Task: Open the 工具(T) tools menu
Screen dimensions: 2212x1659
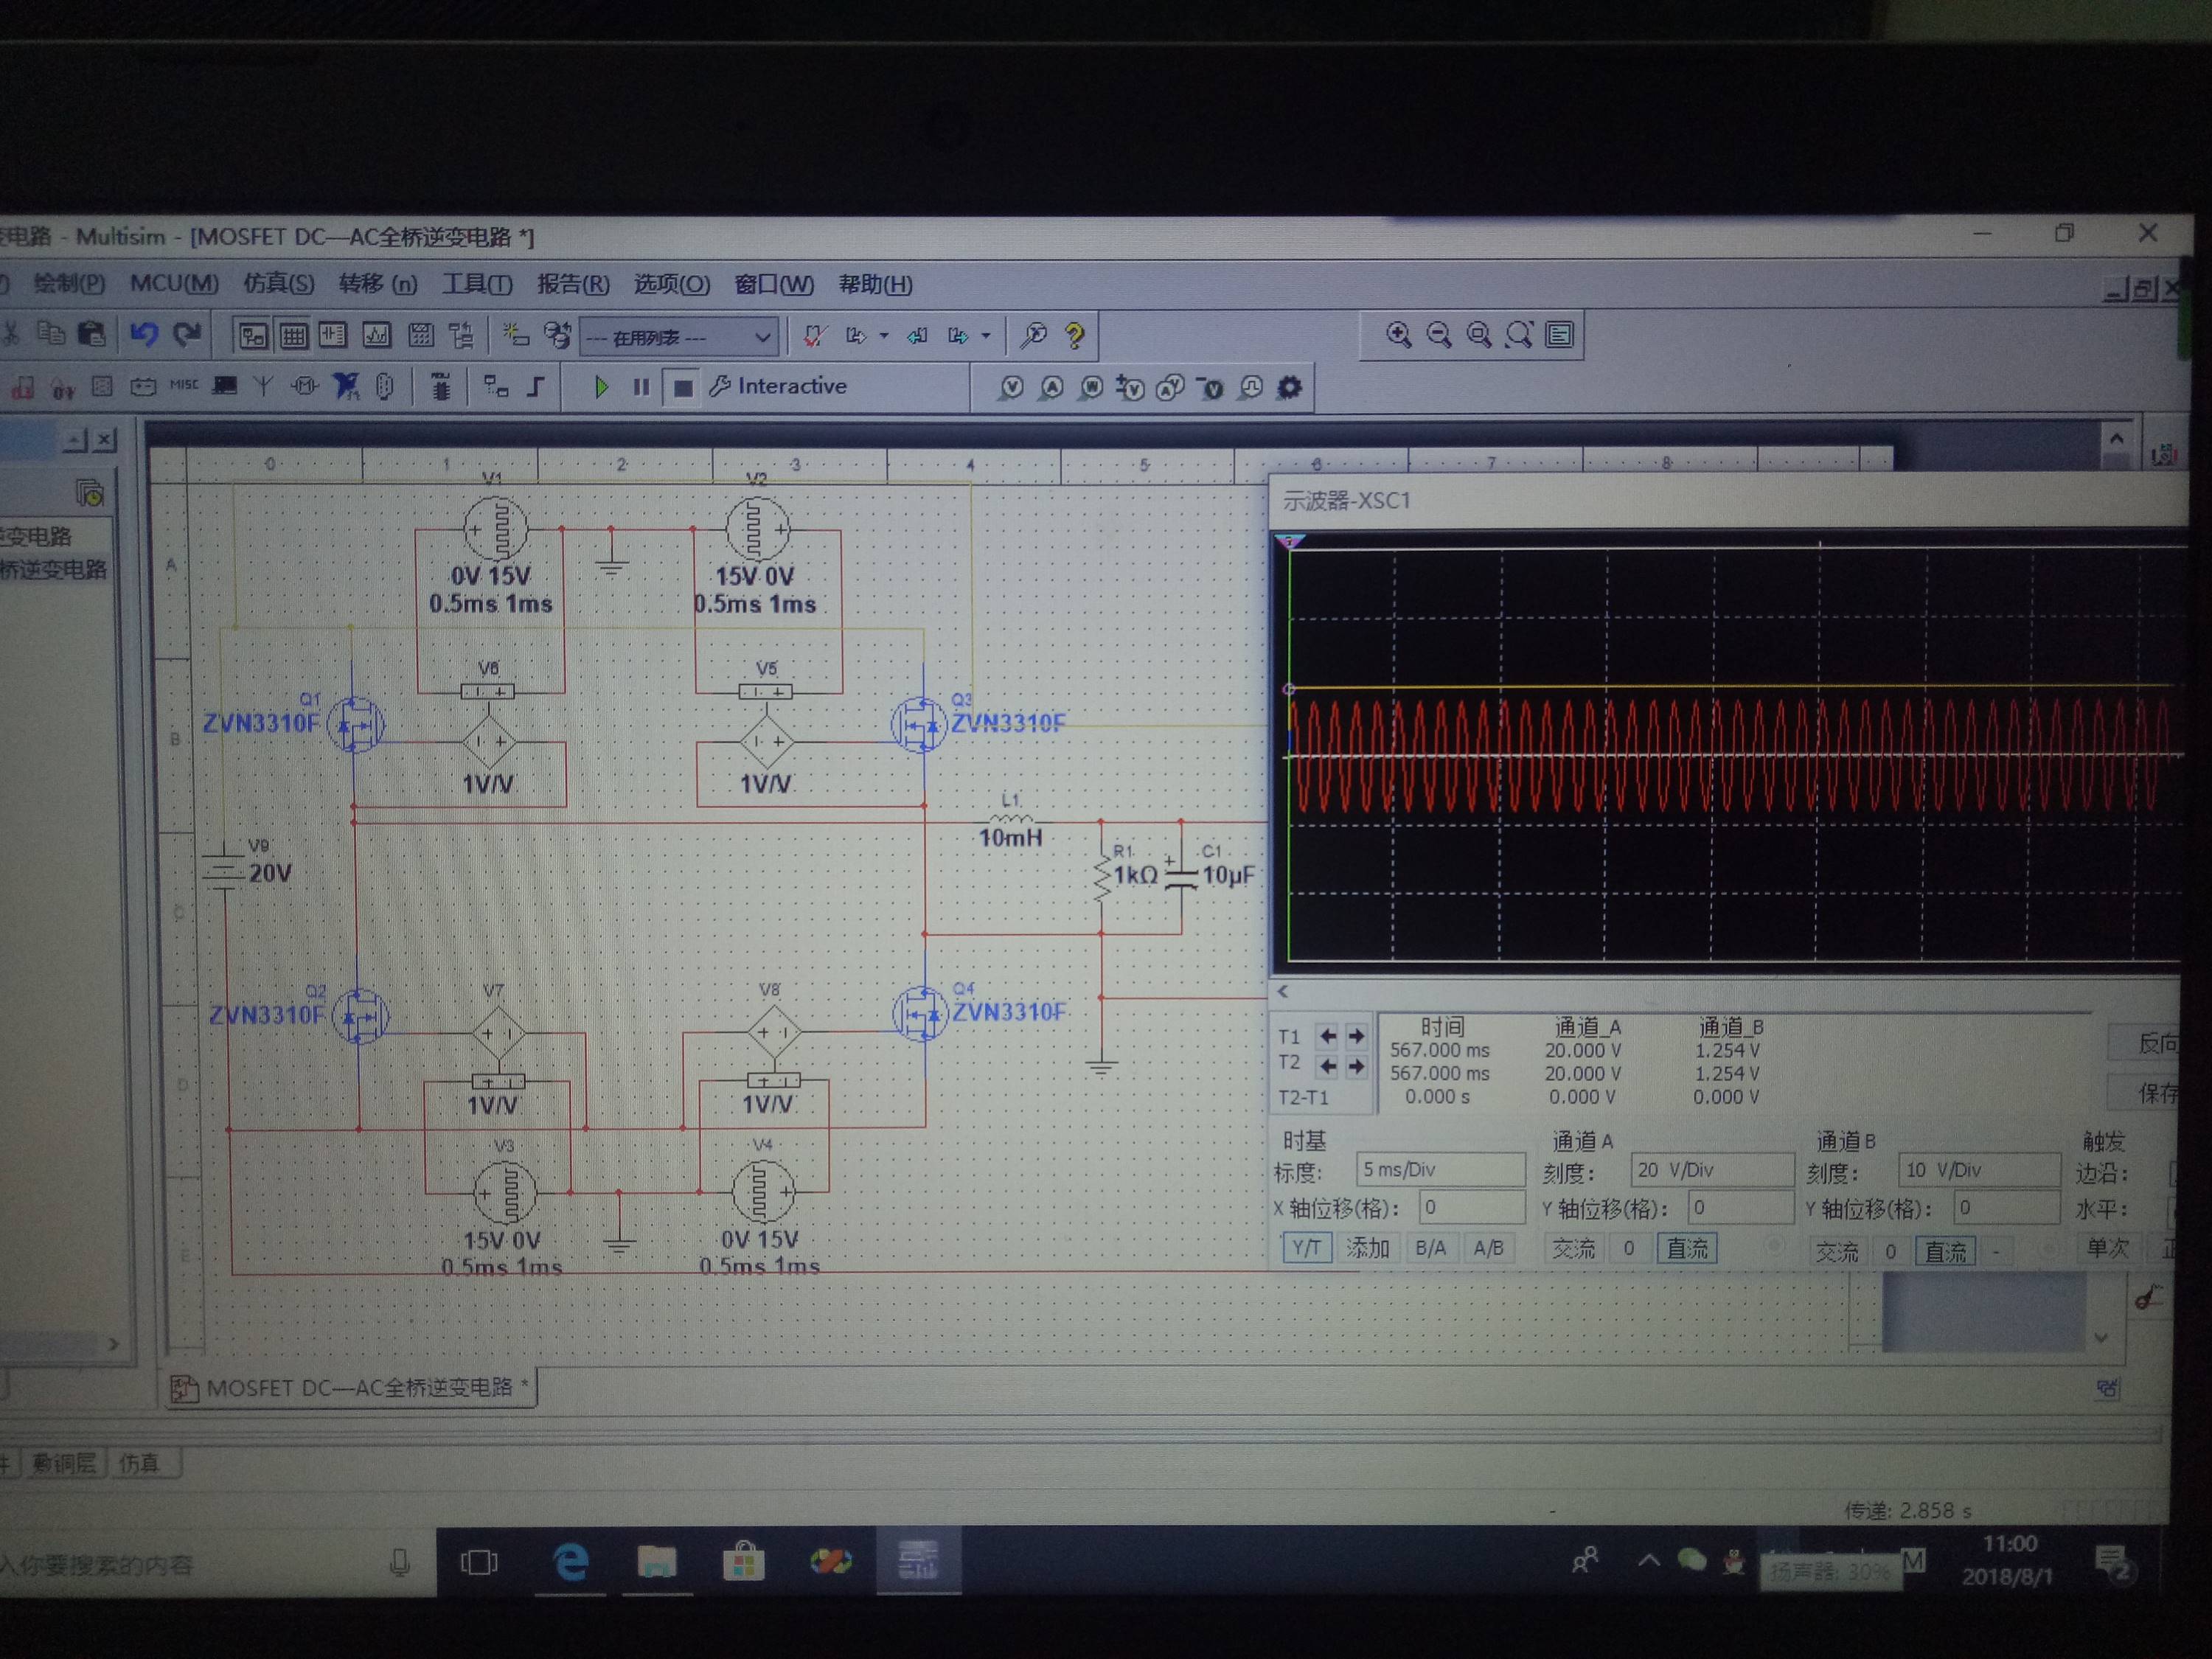Action: 477,284
